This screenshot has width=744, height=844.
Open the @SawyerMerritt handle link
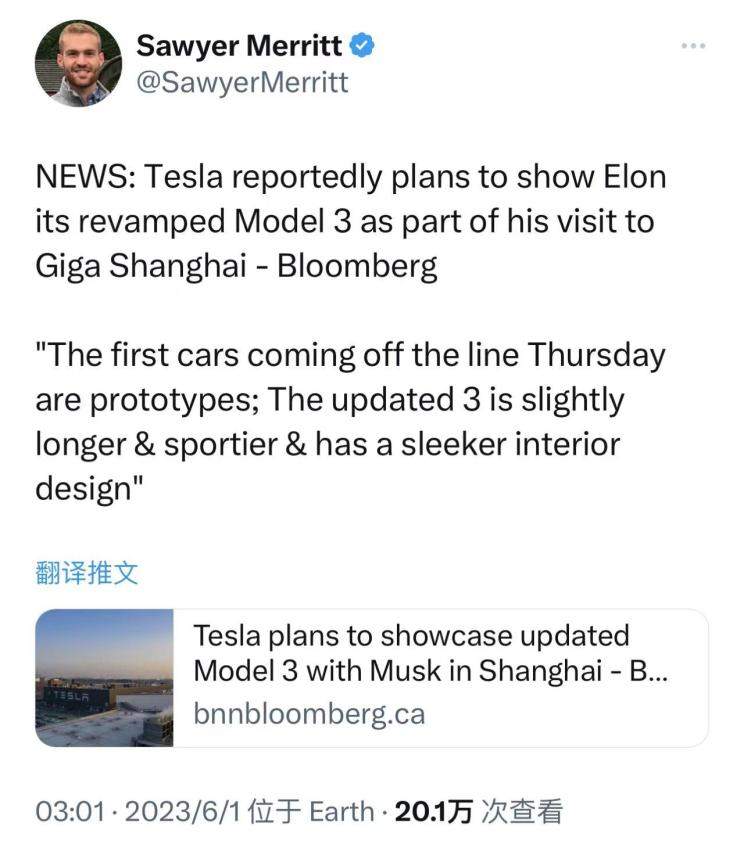(x=242, y=82)
